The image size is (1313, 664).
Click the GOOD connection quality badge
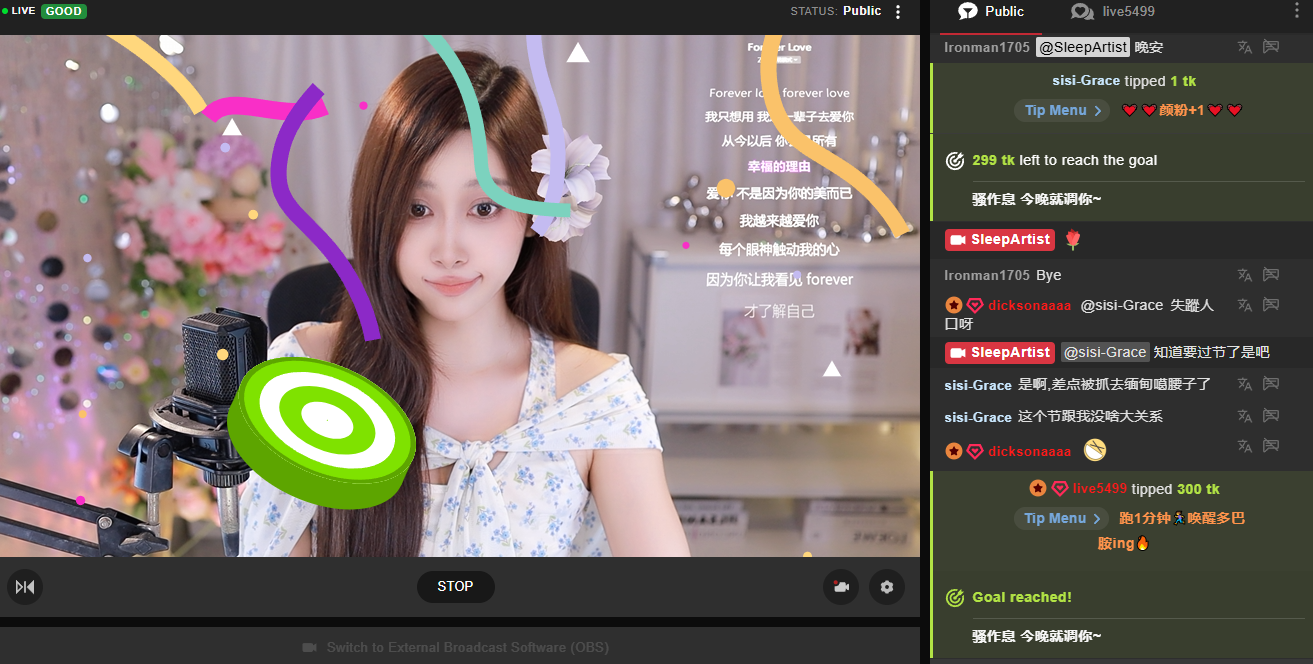point(64,11)
